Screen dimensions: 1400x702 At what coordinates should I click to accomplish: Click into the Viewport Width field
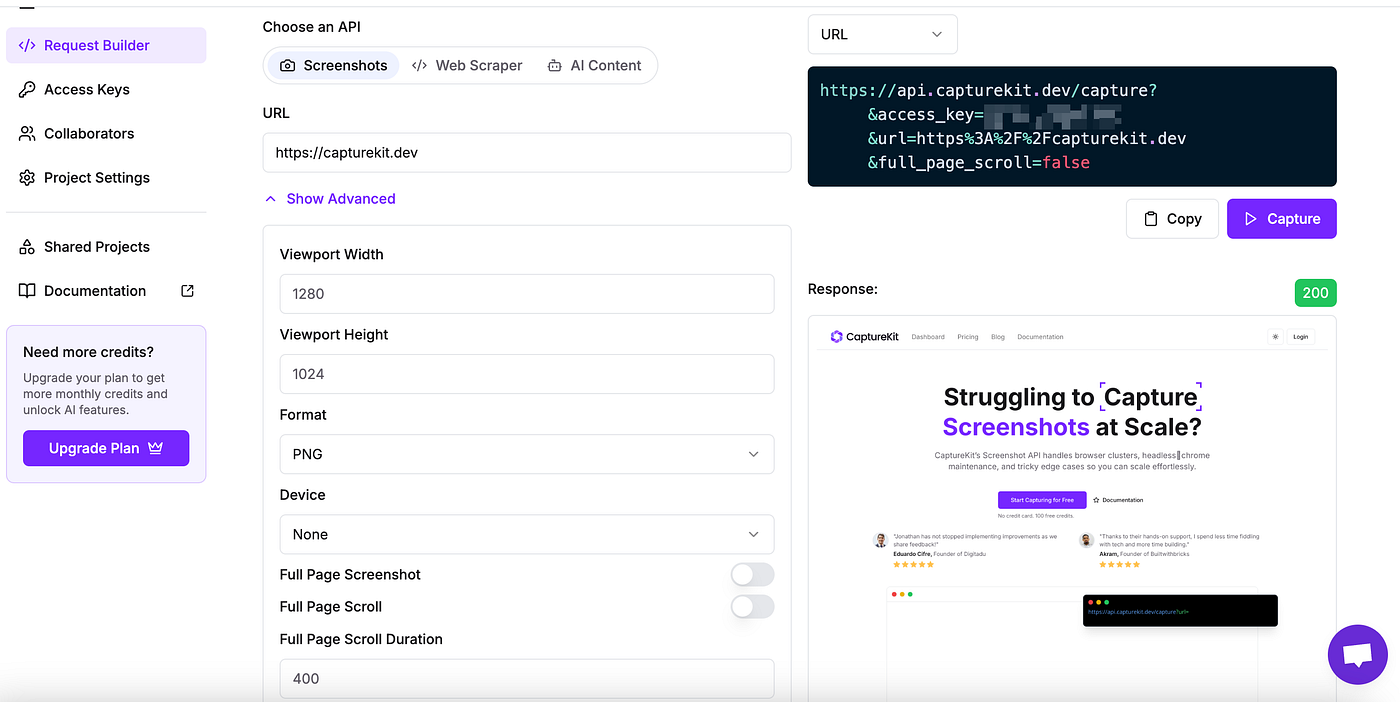526,294
